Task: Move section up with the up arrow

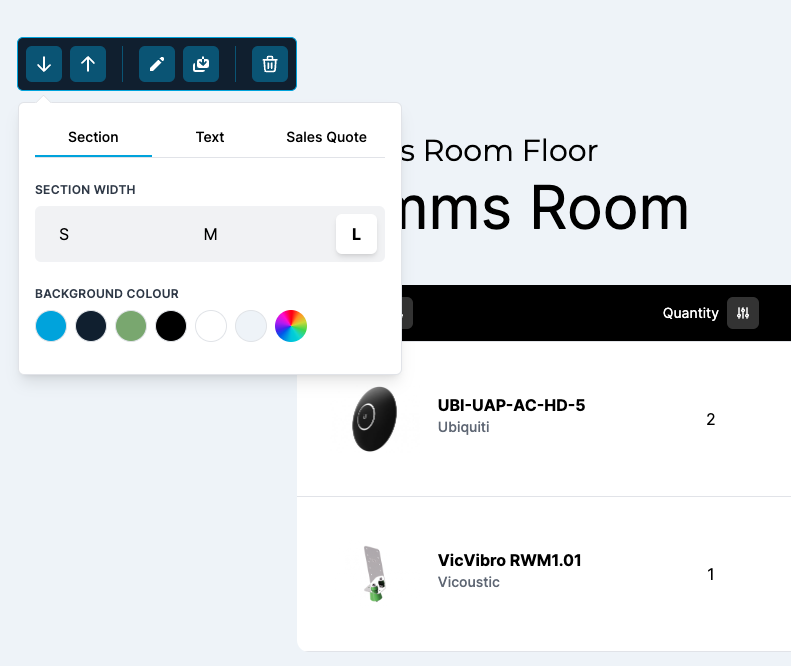Action: coord(88,64)
